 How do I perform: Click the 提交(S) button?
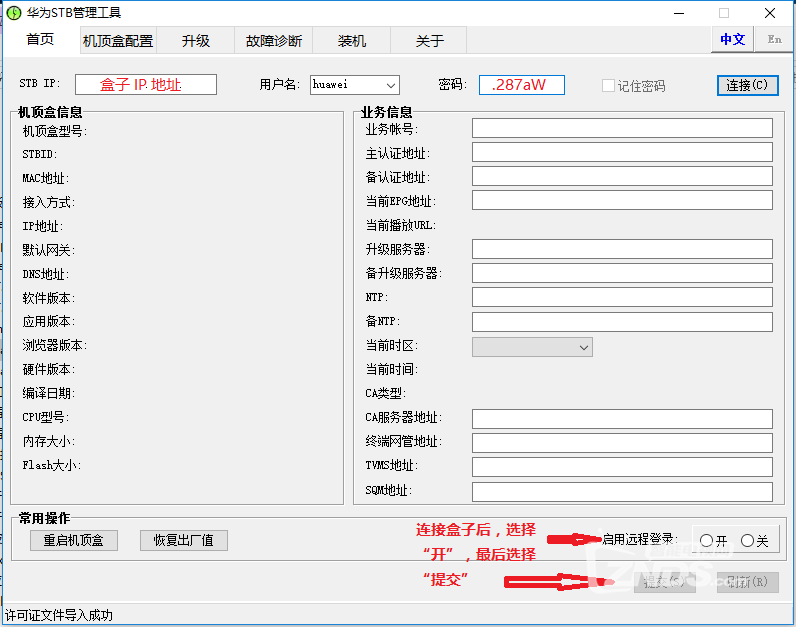pos(665,582)
